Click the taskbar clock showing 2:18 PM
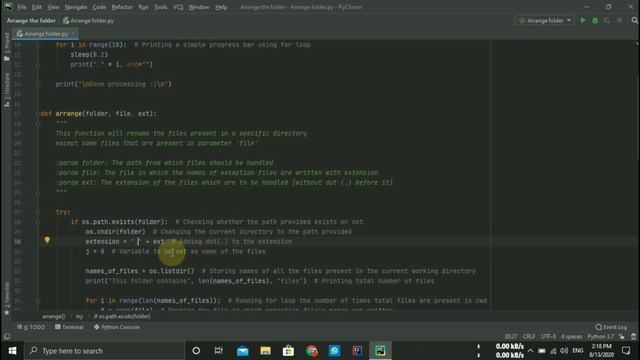 pyautogui.click(x=602, y=351)
